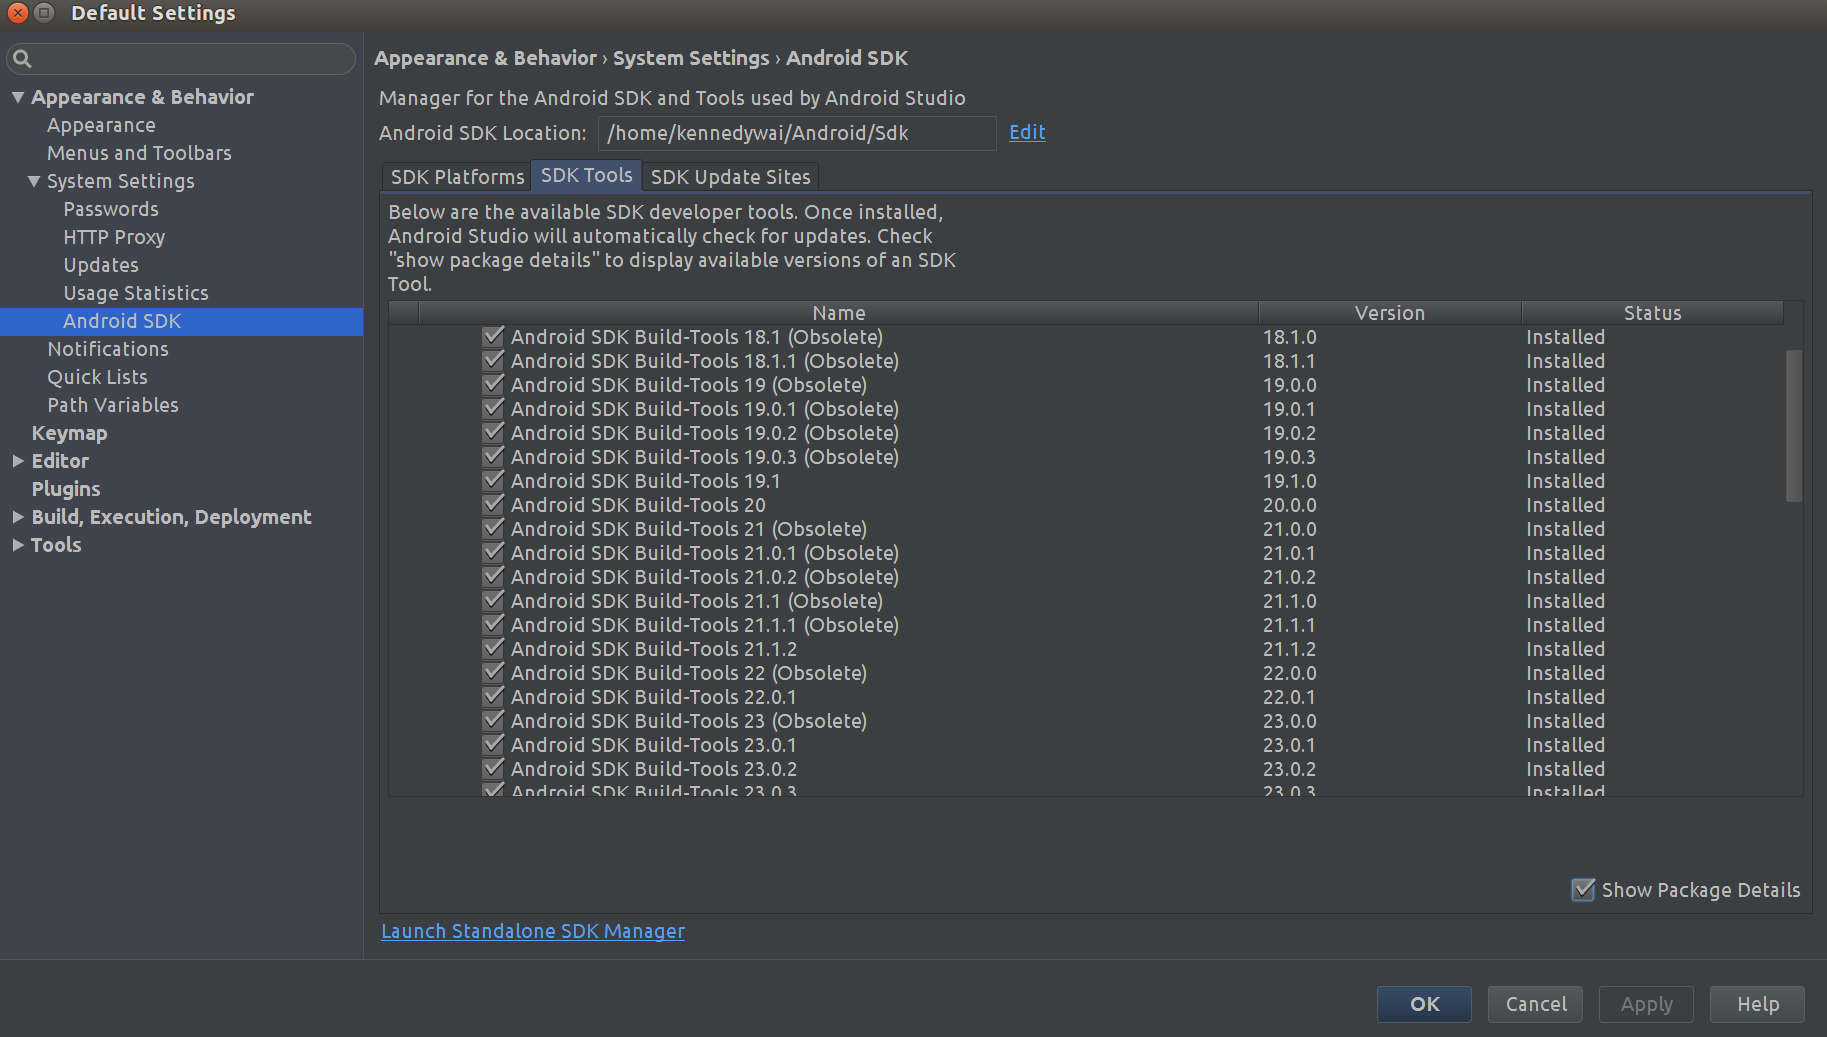Viewport: 1827px width, 1037px height.
Task: Close the Default Settings window
Action: pos(18,13)
